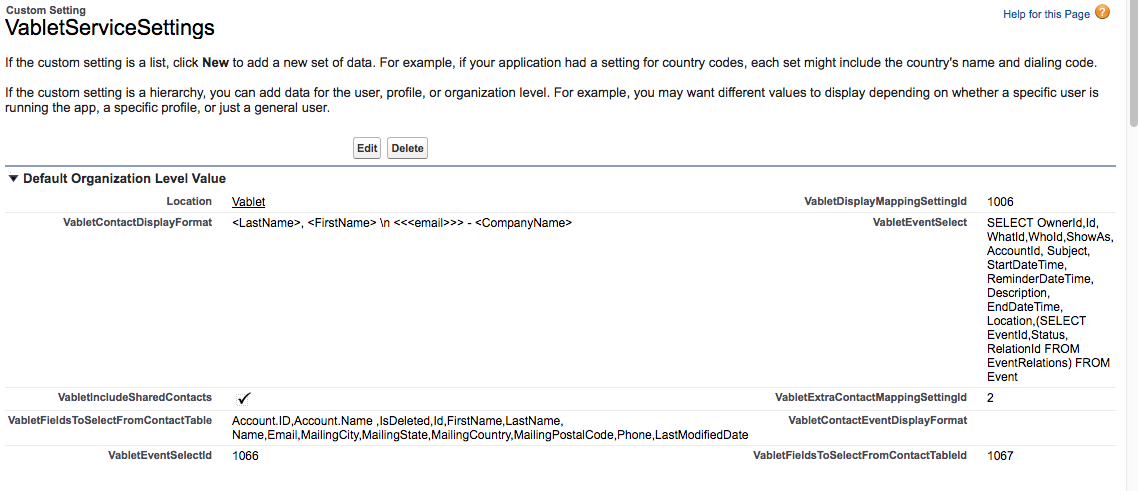
Task: Click the VabletDisplayMappingSettingId label
Action: pos(885,202)
